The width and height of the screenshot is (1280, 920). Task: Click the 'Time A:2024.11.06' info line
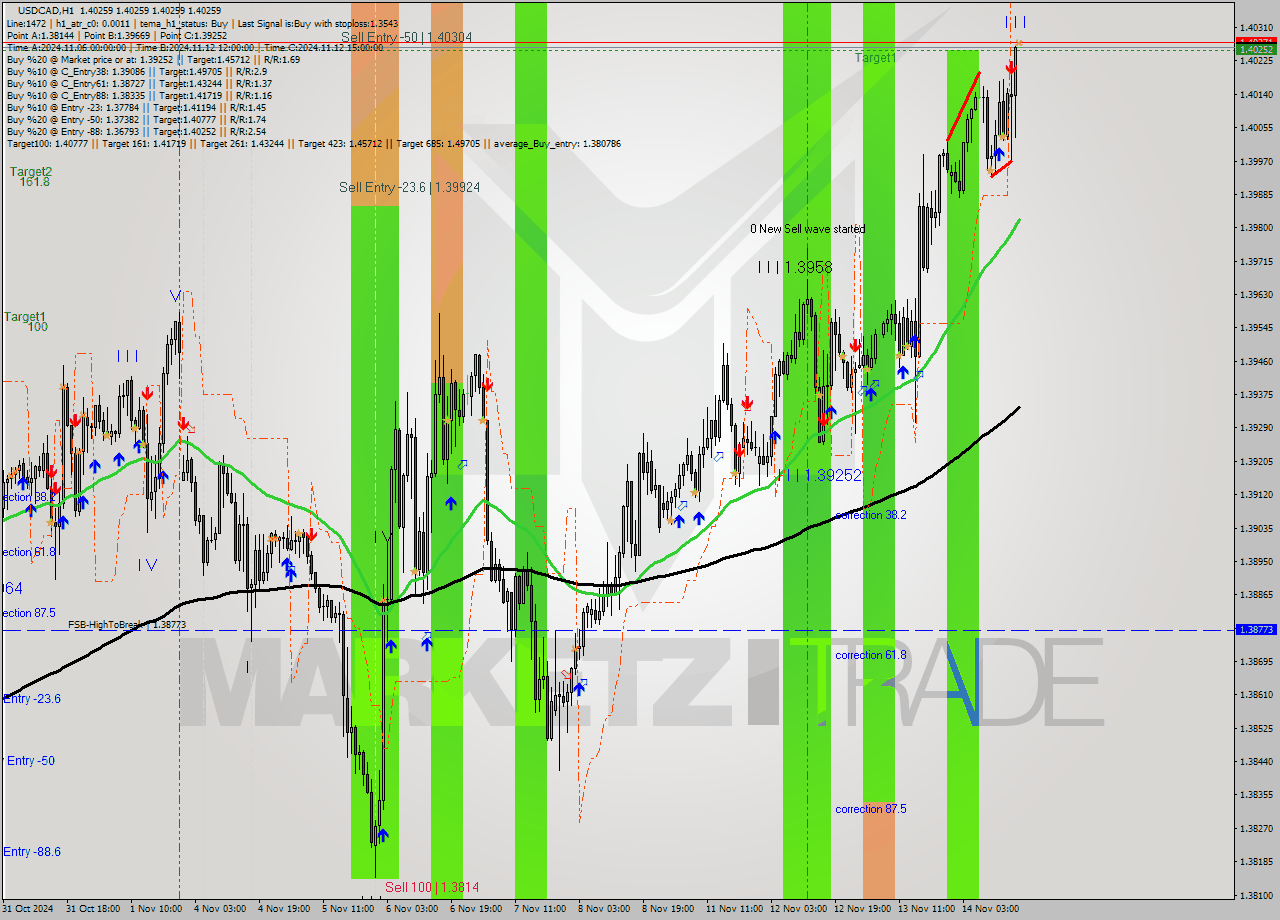tap(195, 47)
